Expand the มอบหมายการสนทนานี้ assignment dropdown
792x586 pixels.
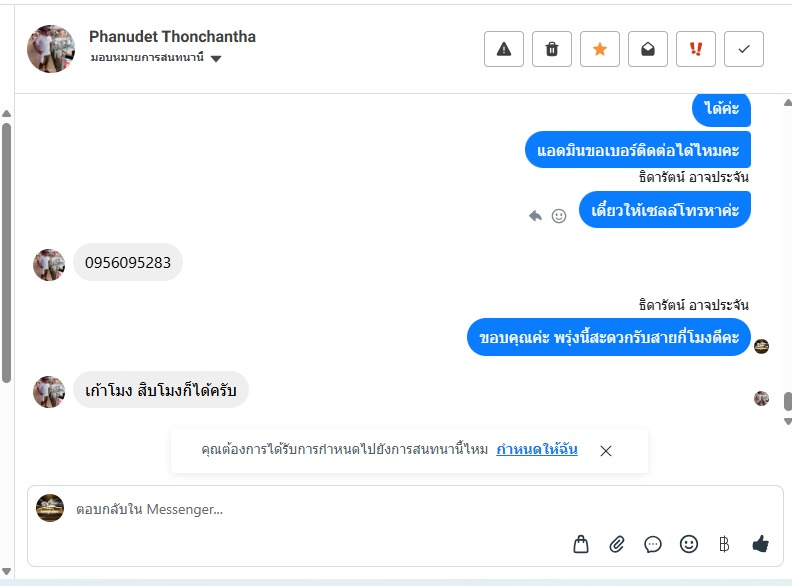tap(216, 58)
